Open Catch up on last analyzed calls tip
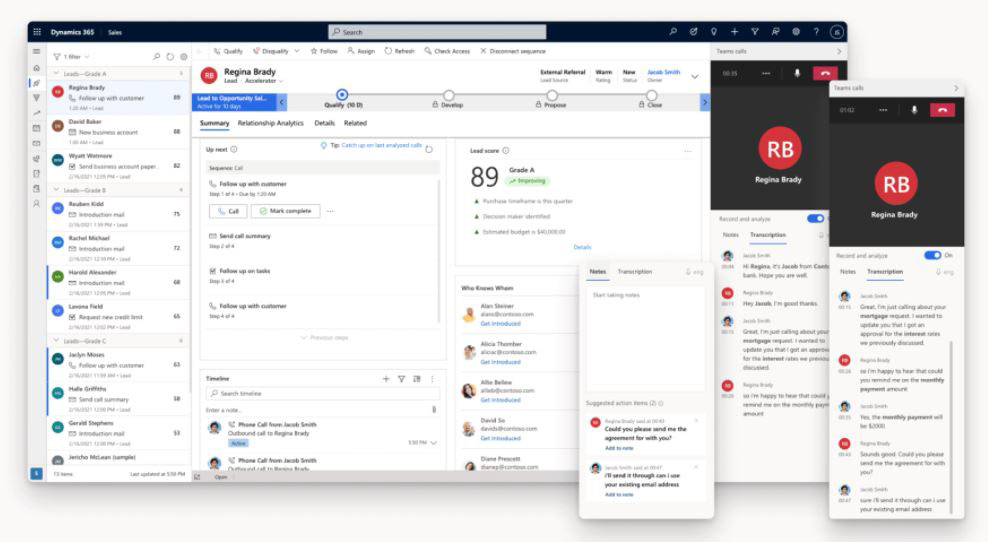 click(382, 145)
